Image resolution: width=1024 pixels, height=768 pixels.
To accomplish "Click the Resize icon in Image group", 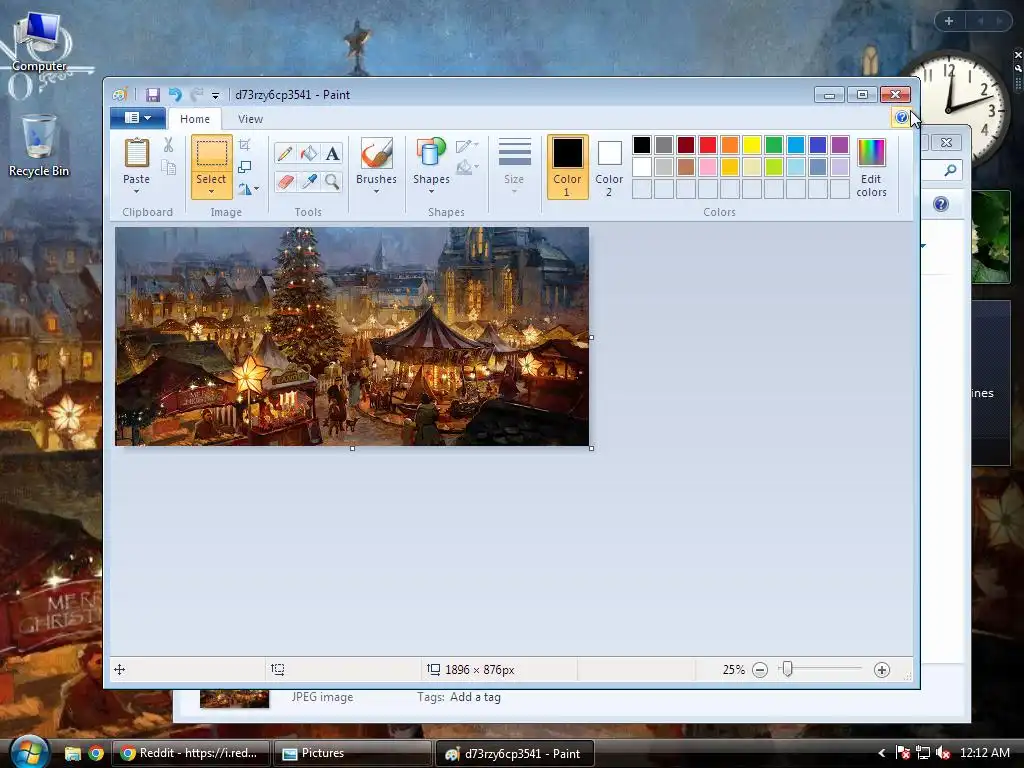I will point(245,167).
